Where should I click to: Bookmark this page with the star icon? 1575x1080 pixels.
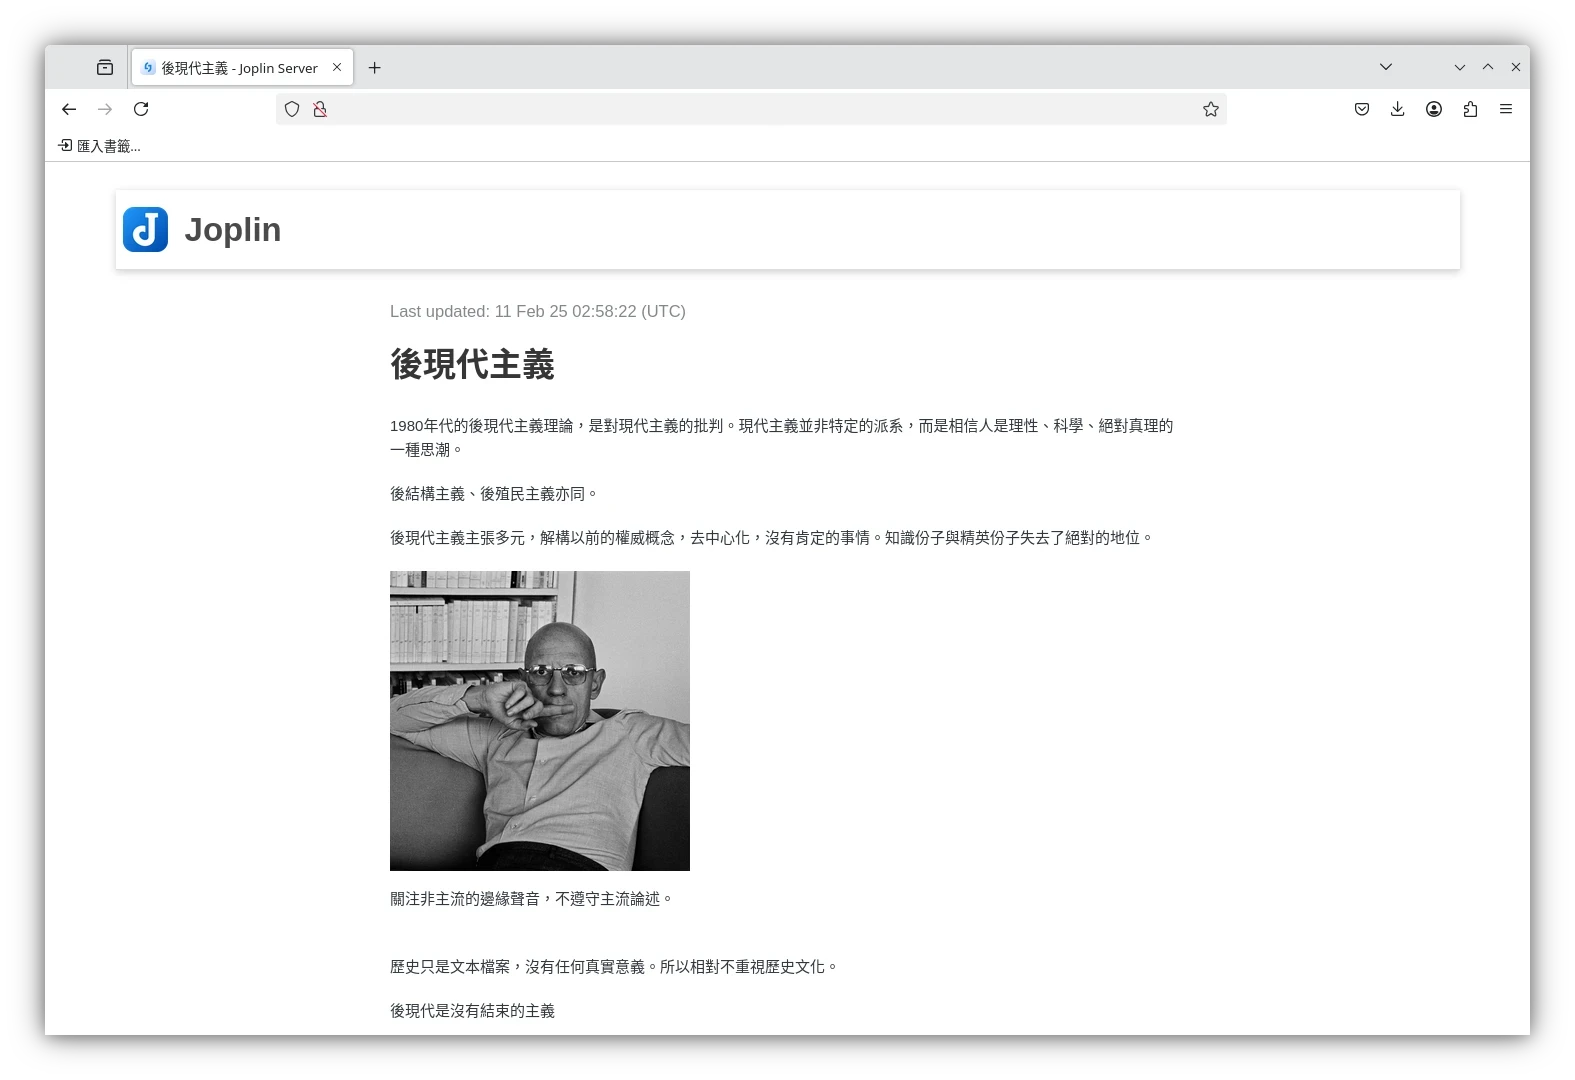tap(1211, 109)
